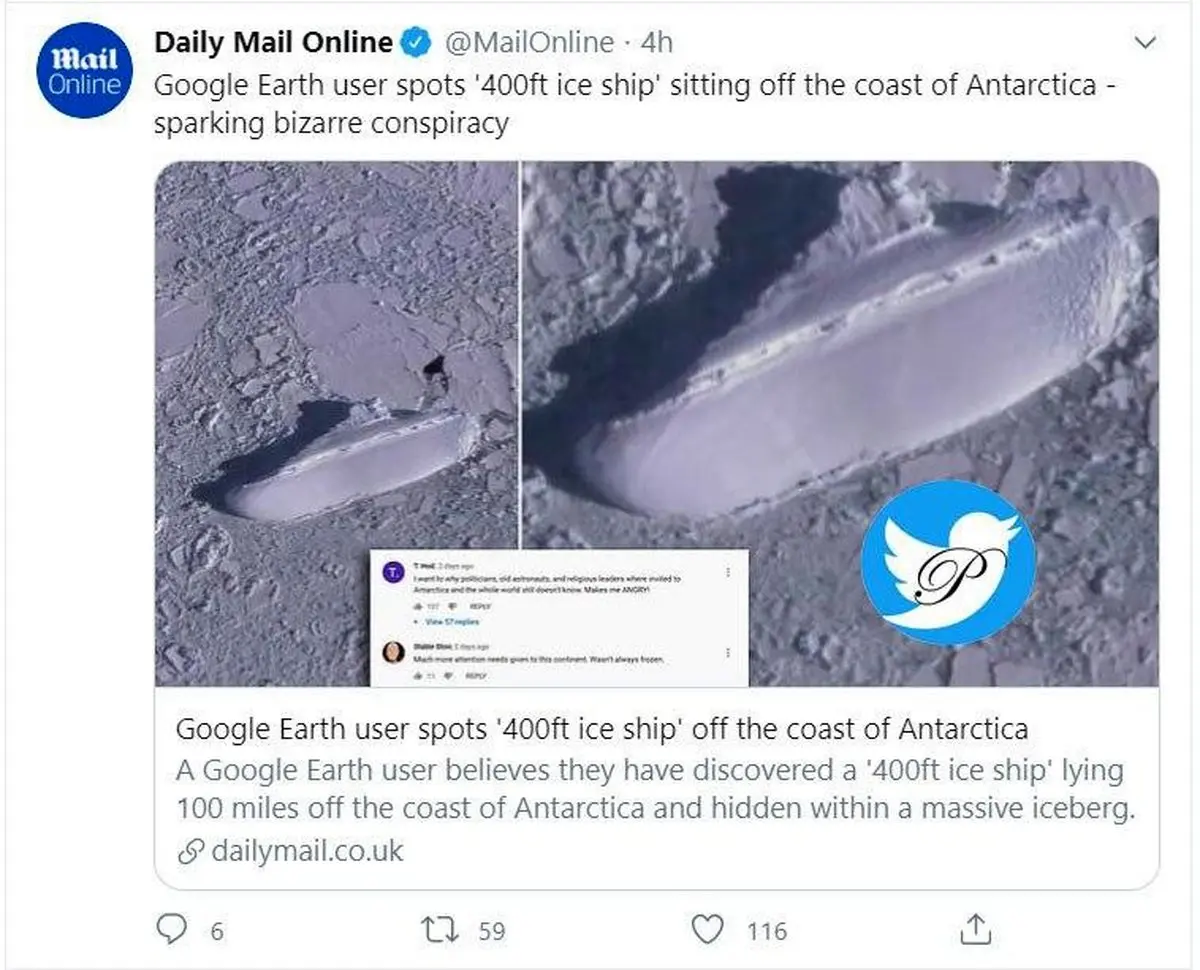This screenshot has width=1200, height=970.
Task: Open the tweet options chevron dropdown
Action: click(x=1145, y=43)
